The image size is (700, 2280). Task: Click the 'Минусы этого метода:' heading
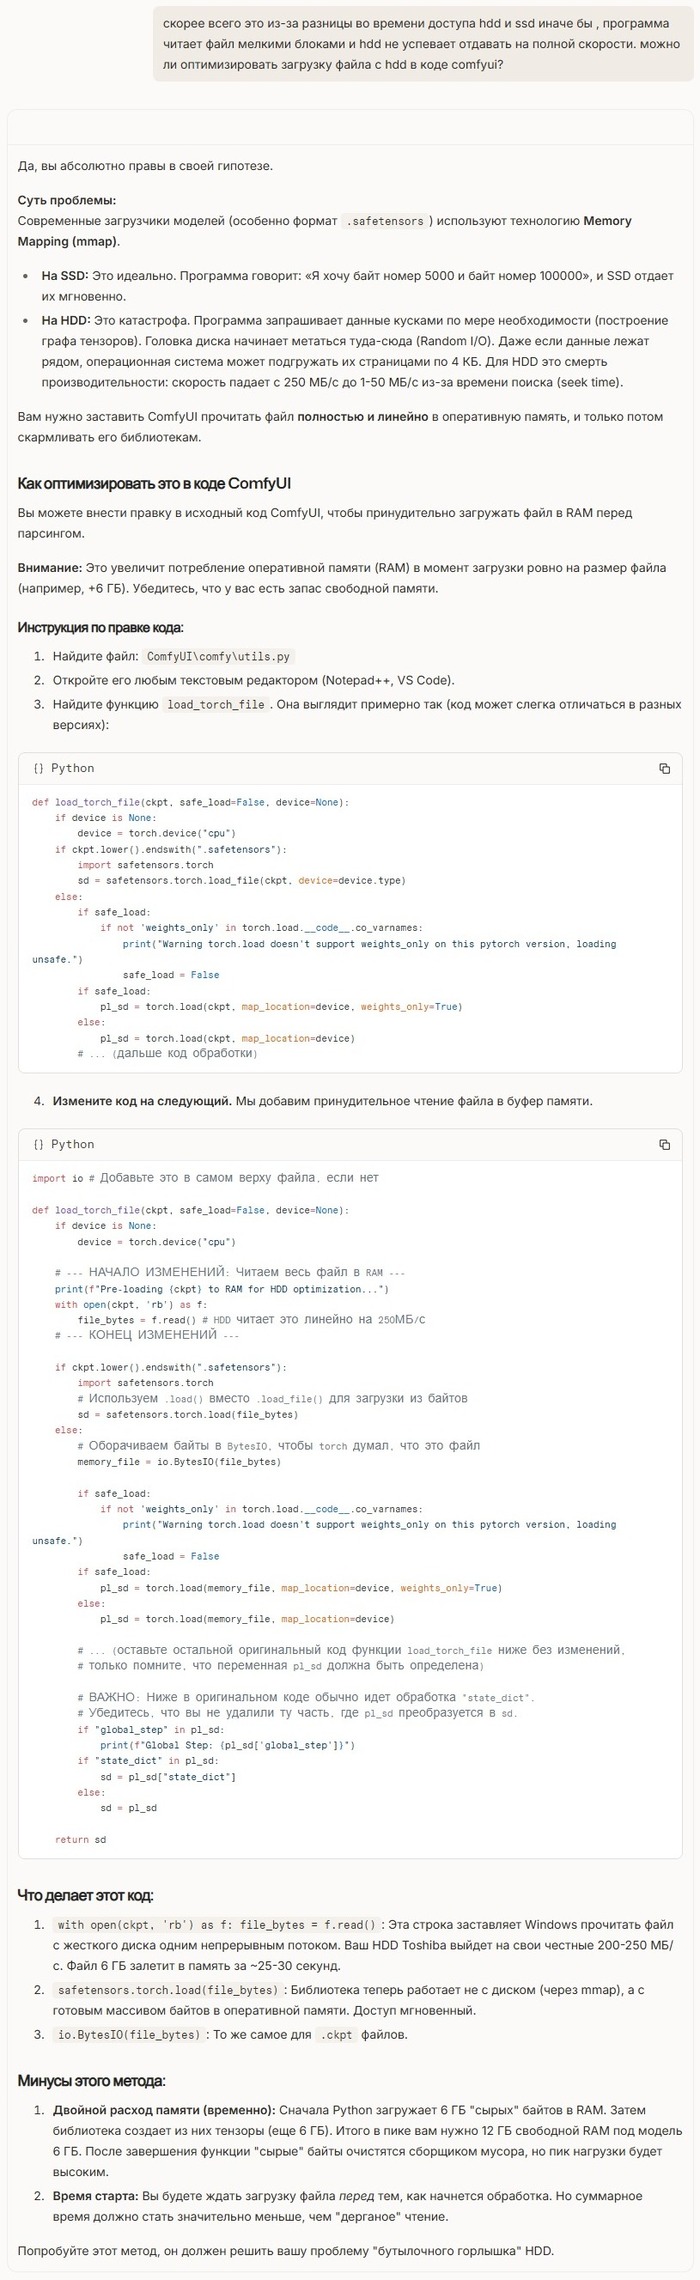pyautogui.click(x=91, y=2080)
